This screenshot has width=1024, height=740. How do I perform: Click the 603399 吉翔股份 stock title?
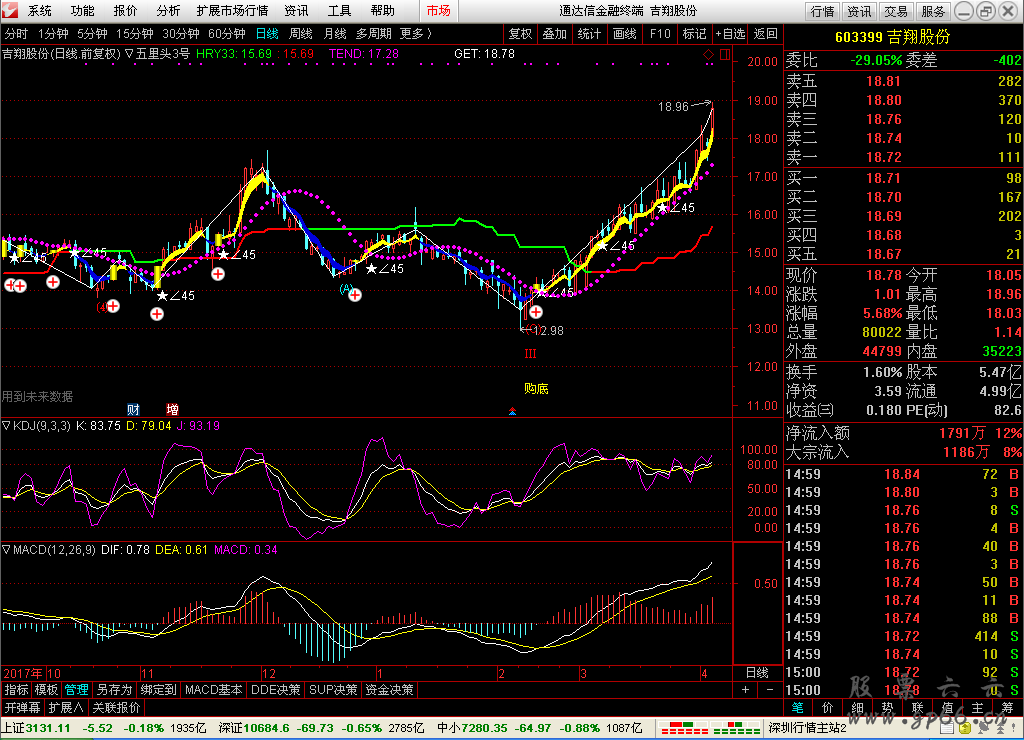point(893,37)
